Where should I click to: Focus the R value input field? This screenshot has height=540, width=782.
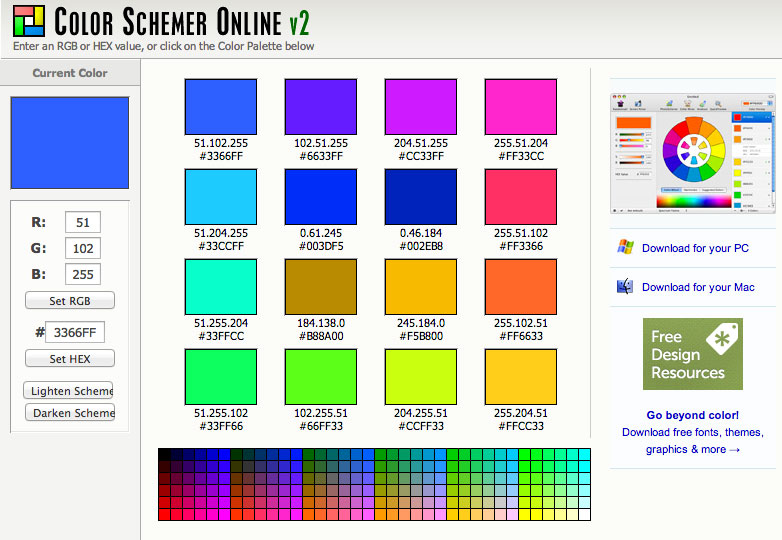(x=82, y=222)
